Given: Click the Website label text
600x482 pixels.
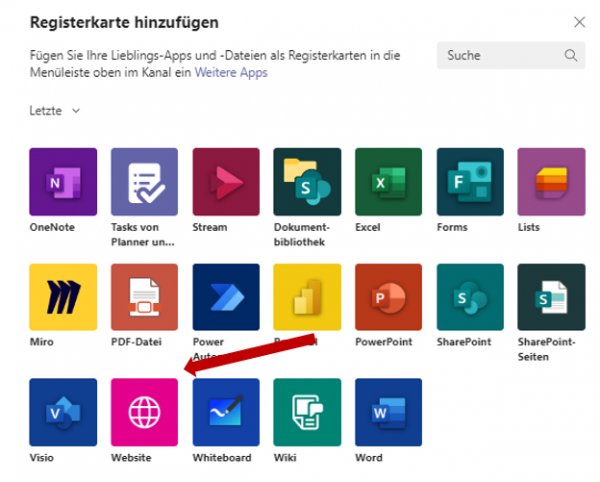Looking at the screenshot, I should click(x=131, y=458).
